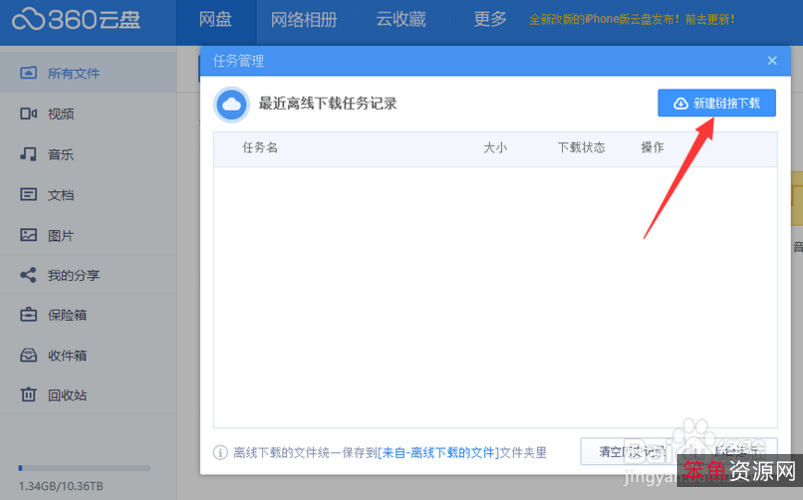Image resolution: width=803 pixels, height=500 pixels.
Task: Open 所有文件 in the sidebar
Action: pos(88,73)
